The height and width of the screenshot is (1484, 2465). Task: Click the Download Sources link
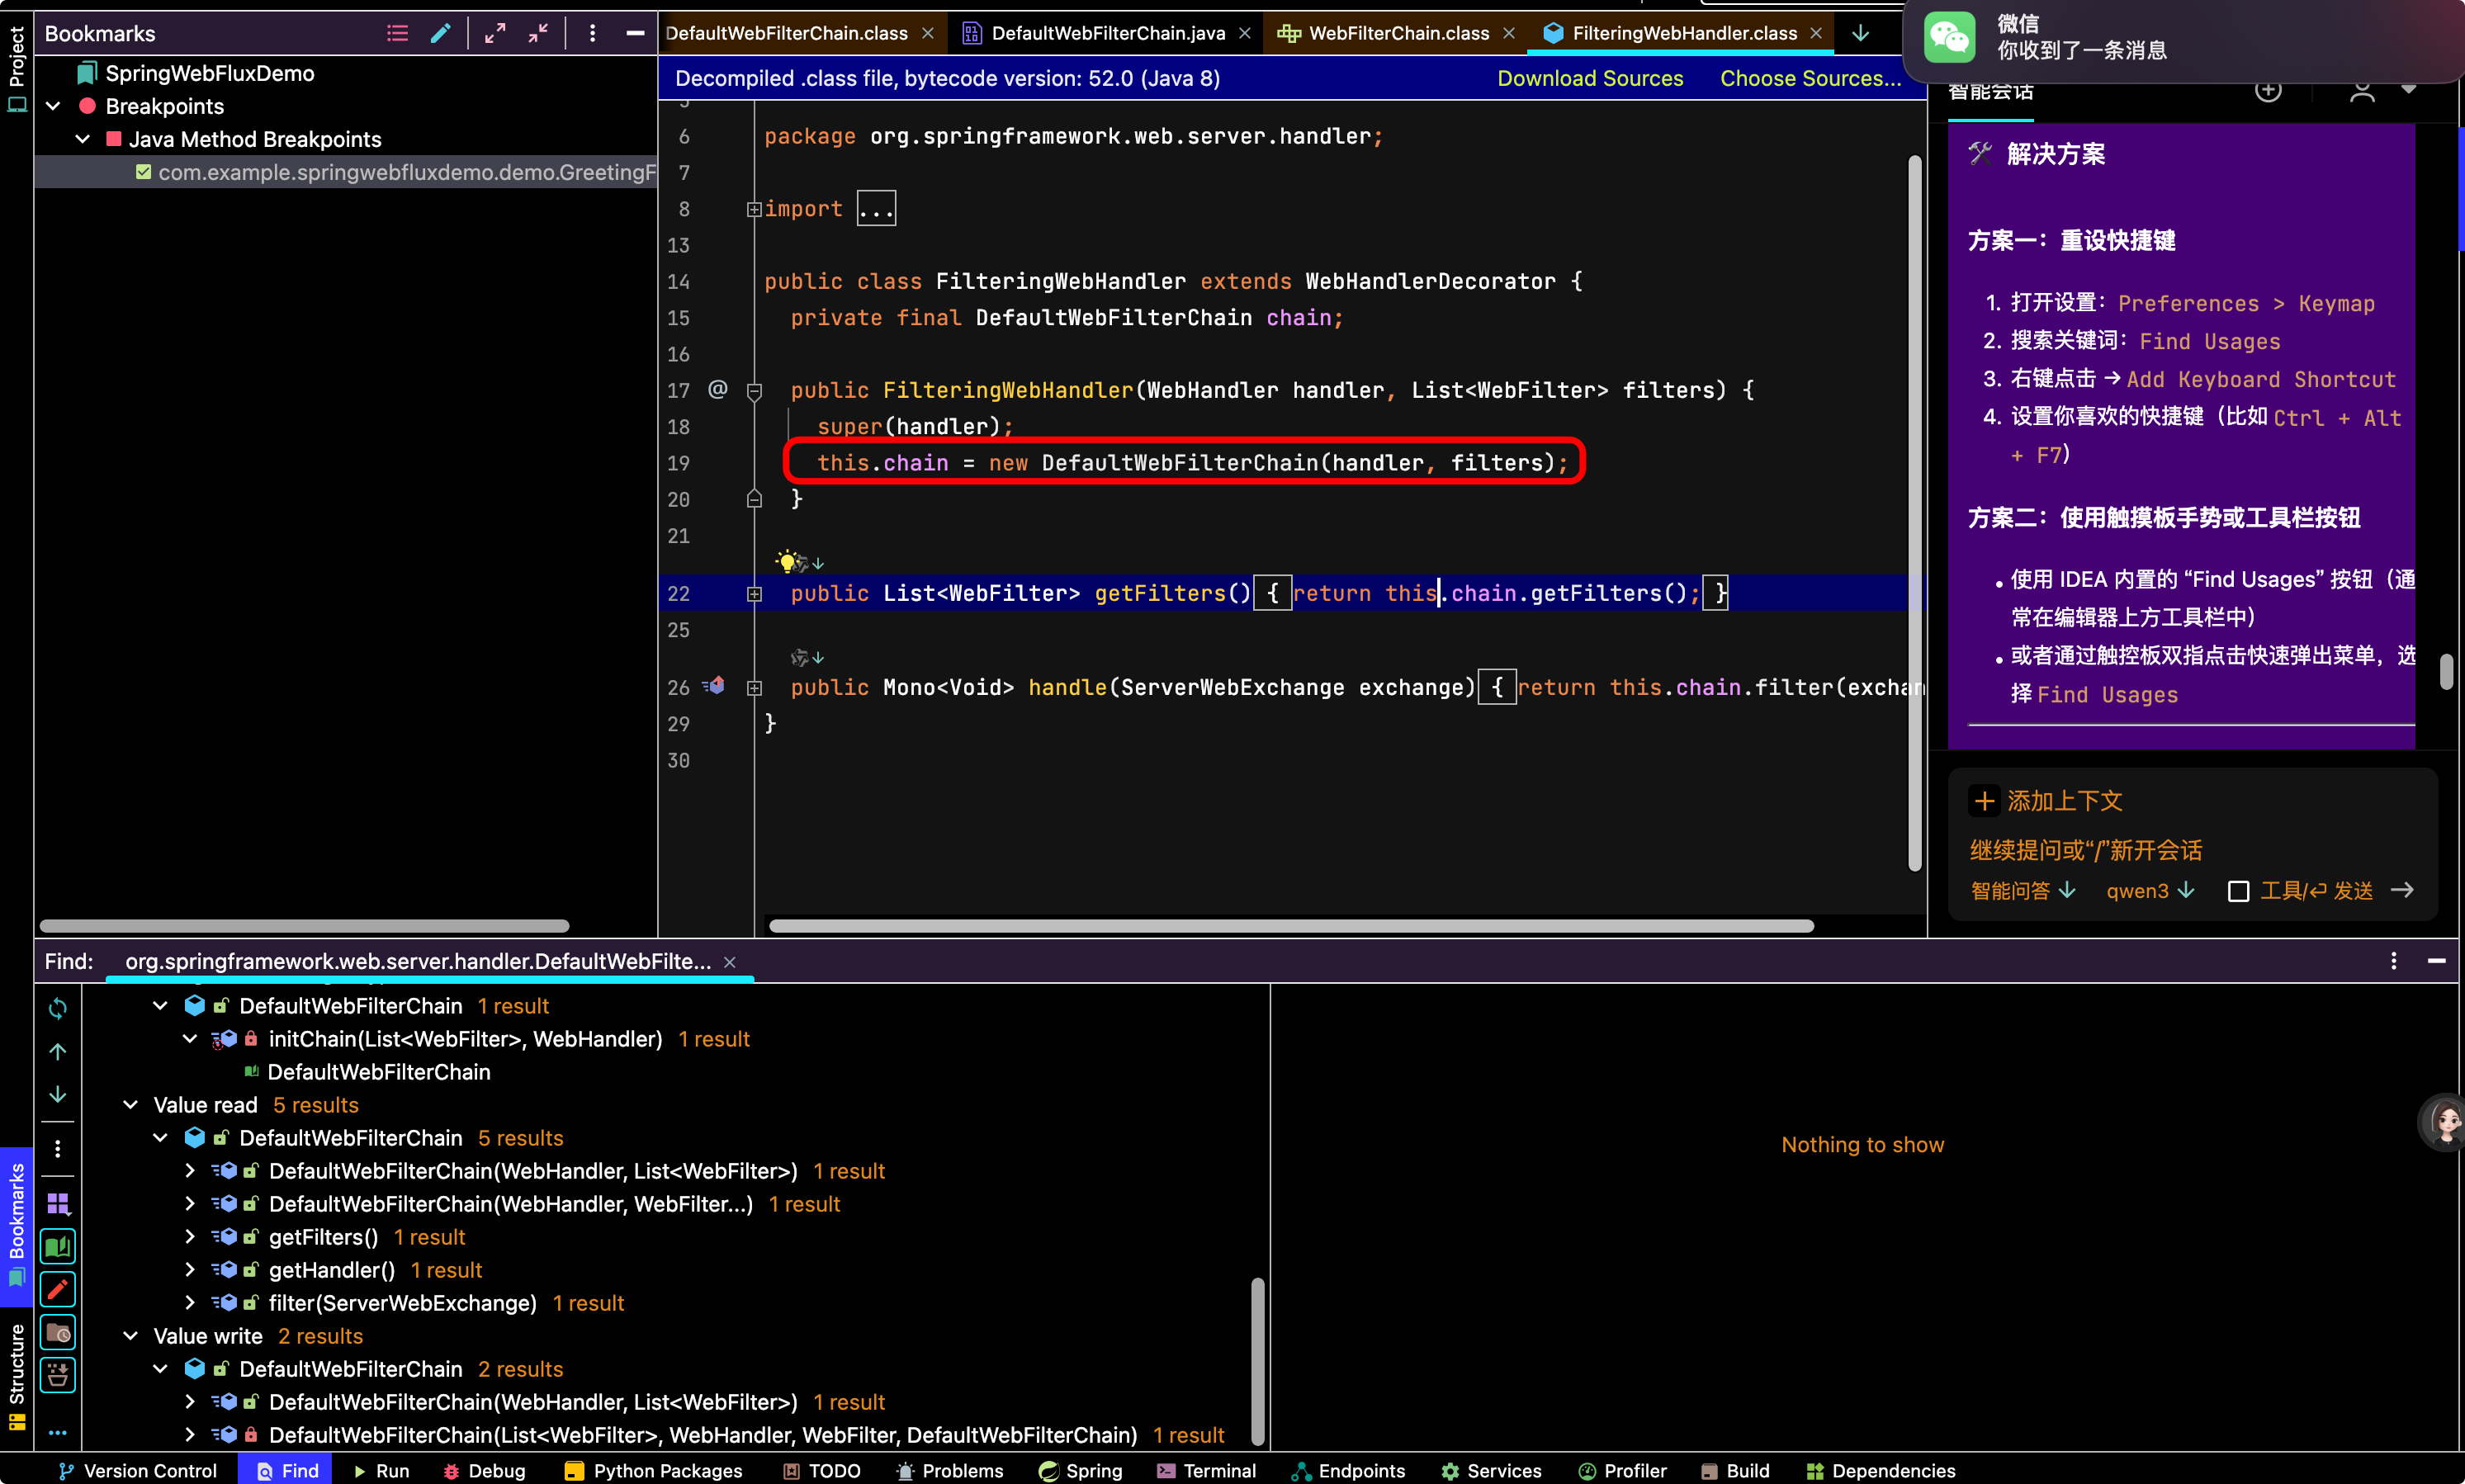pos(1590,78)
